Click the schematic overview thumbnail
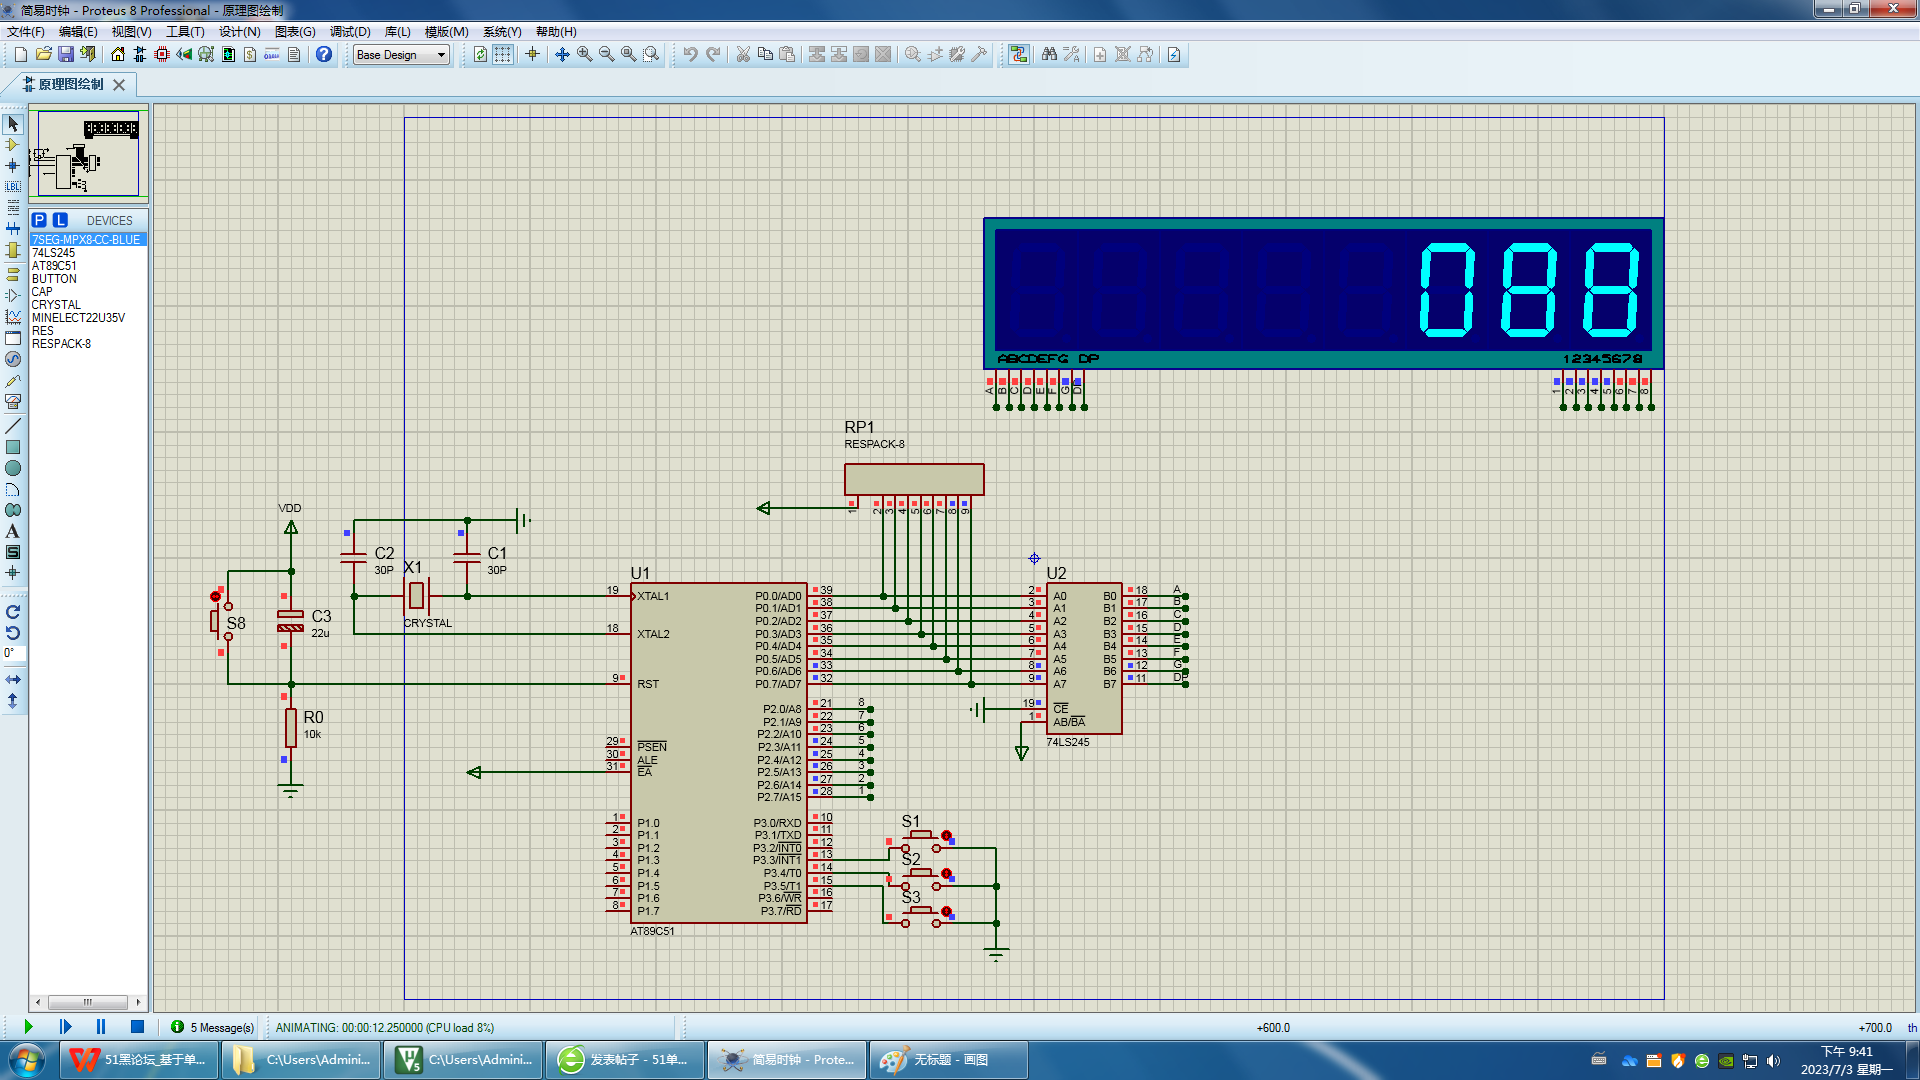Image resolution: width=1920 pixels, height=1080 pixels. coord(88,153)
